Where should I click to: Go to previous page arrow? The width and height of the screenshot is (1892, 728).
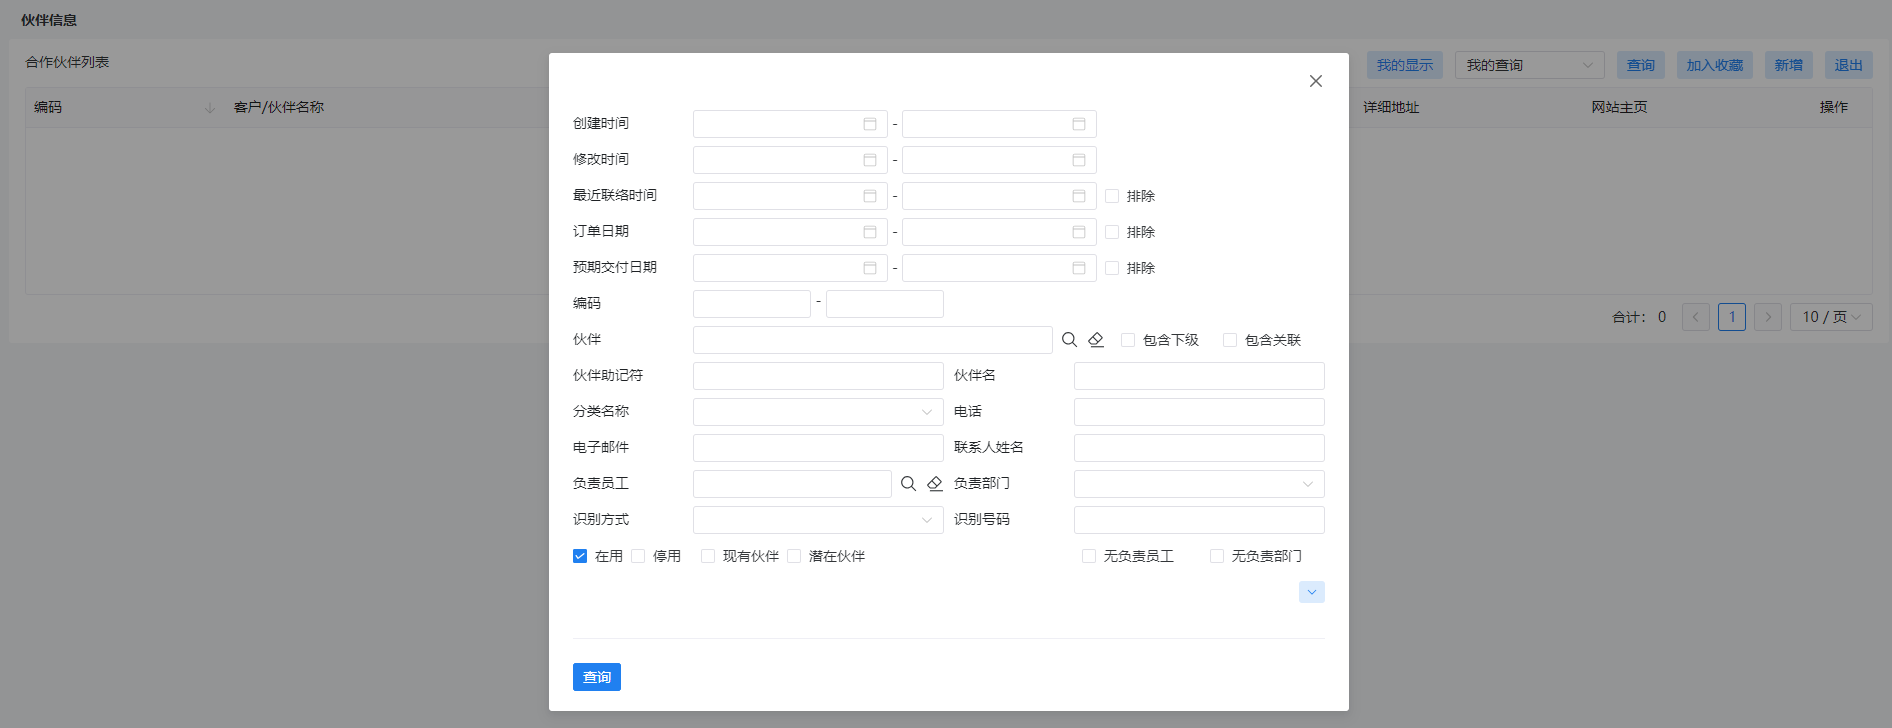click(1696, 317)
